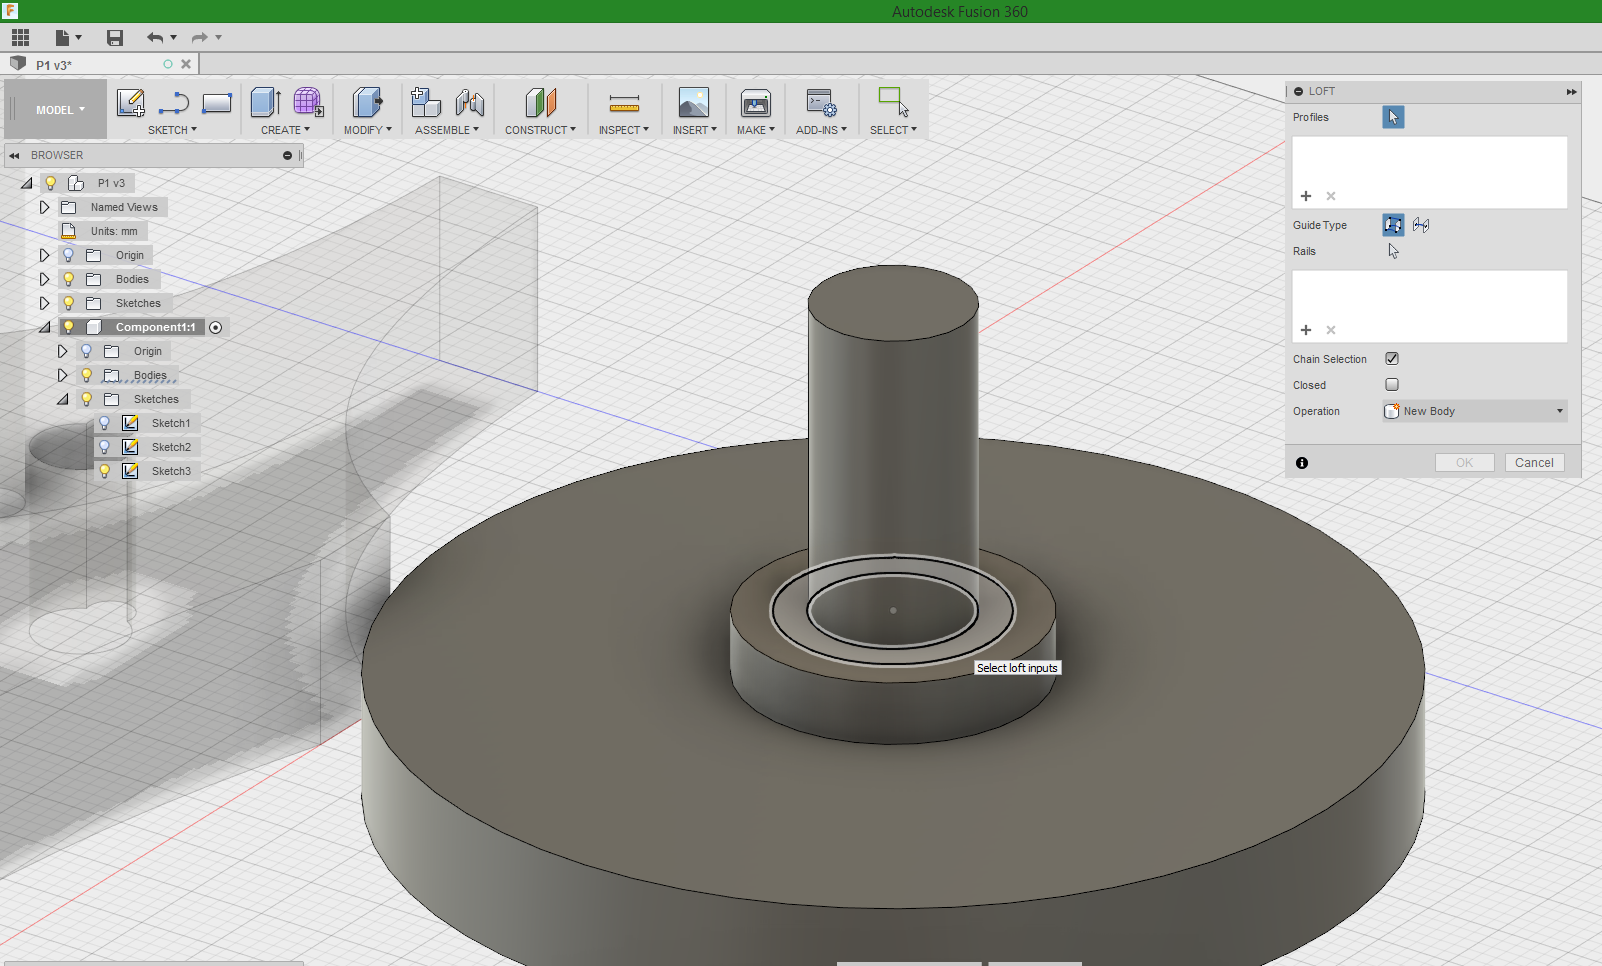
Task: Activate the Rails selection arrow
Action: [1393, 251]
